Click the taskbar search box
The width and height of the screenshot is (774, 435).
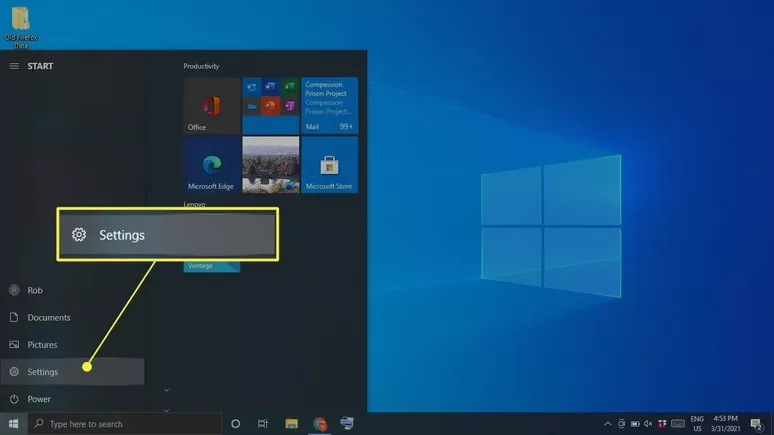(x=125, y=424)
